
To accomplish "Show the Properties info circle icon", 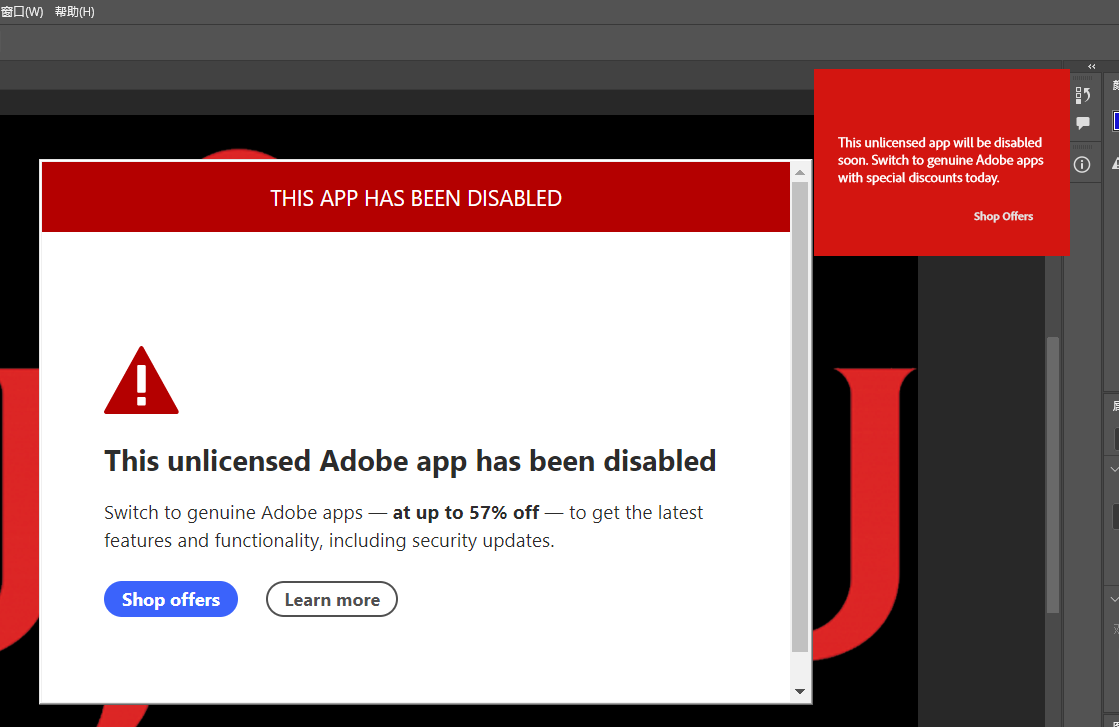I will 1082,164.
